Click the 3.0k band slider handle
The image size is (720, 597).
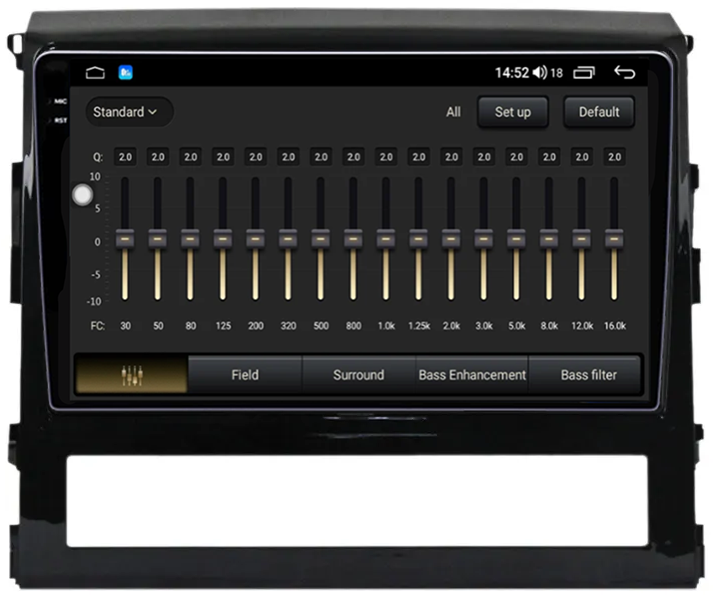point(484,239)
